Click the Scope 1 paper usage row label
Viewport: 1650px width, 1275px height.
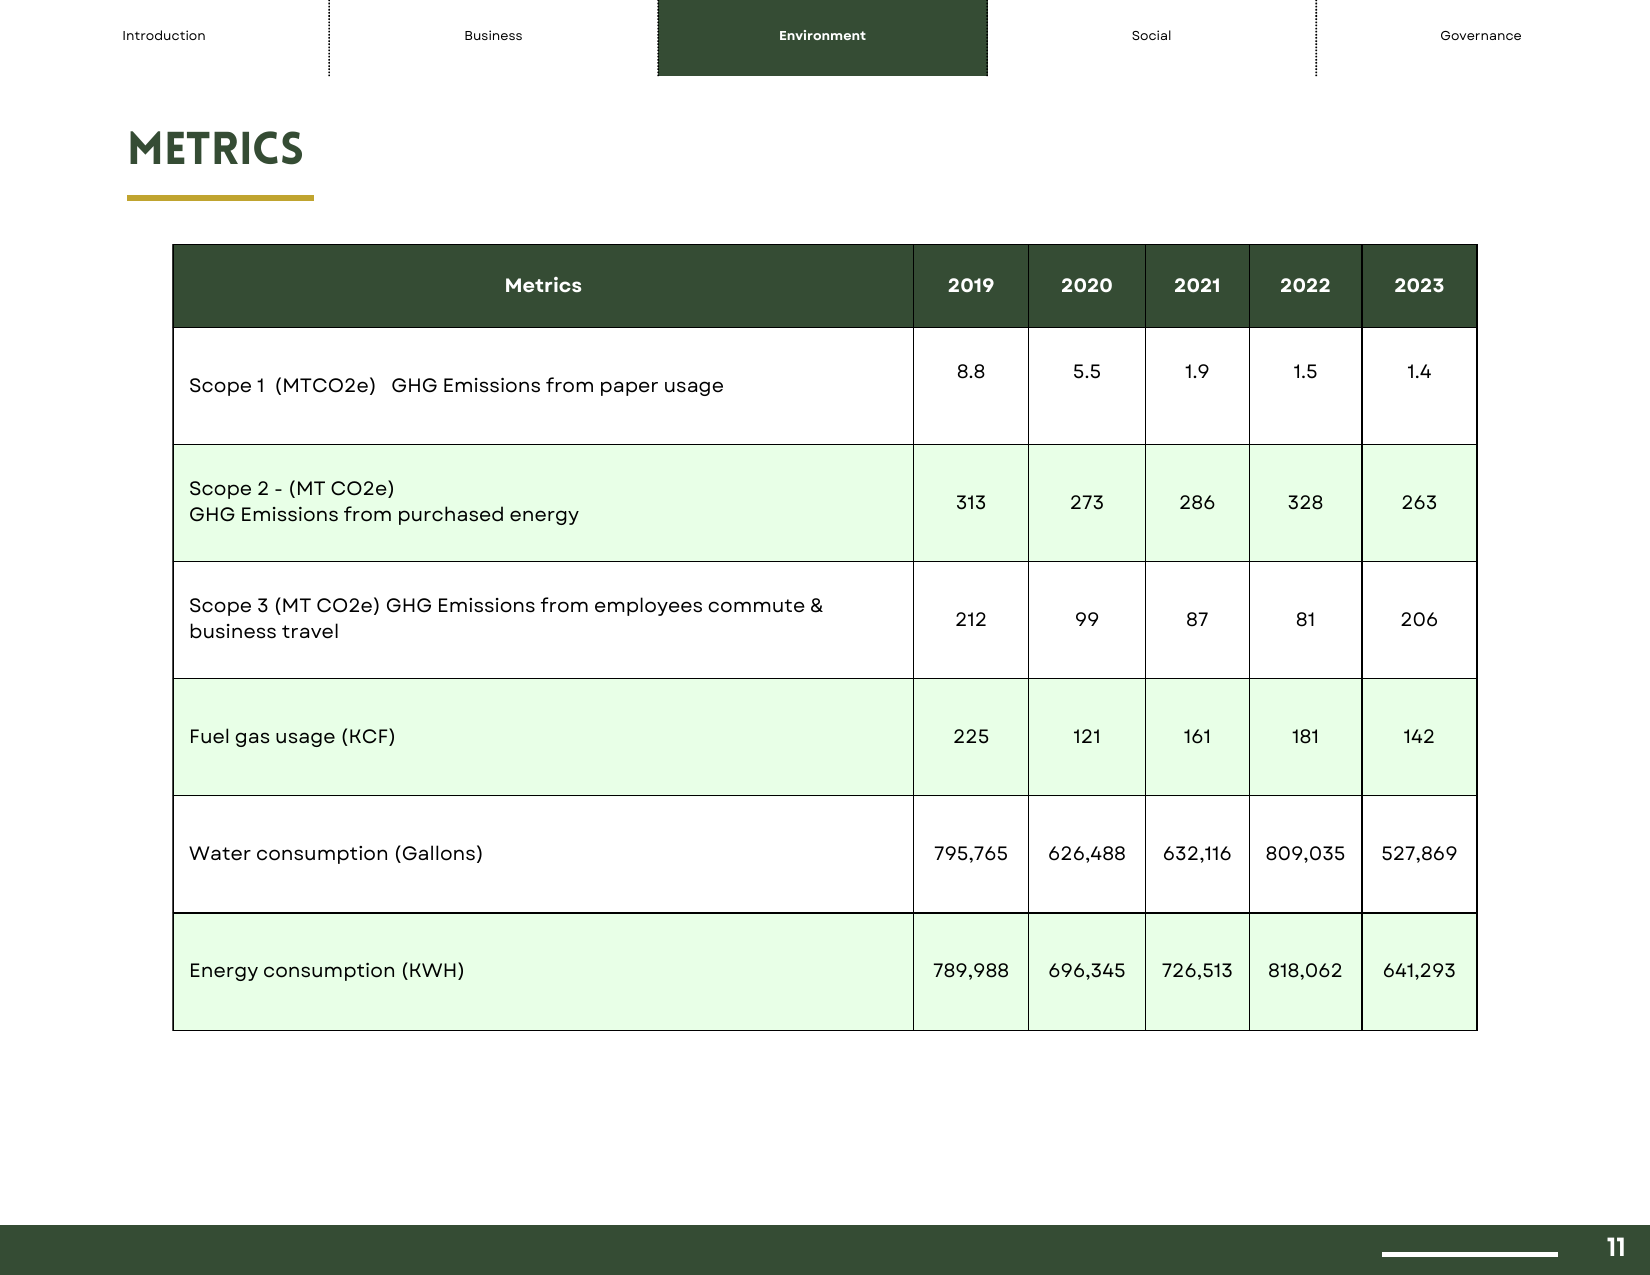pos(456,386)
